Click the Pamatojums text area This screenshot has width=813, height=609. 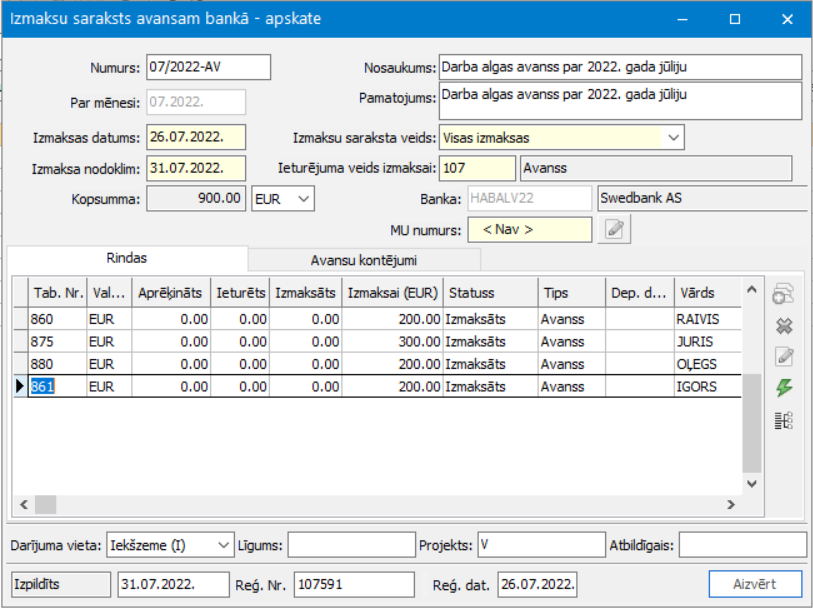tap(620, 101)
